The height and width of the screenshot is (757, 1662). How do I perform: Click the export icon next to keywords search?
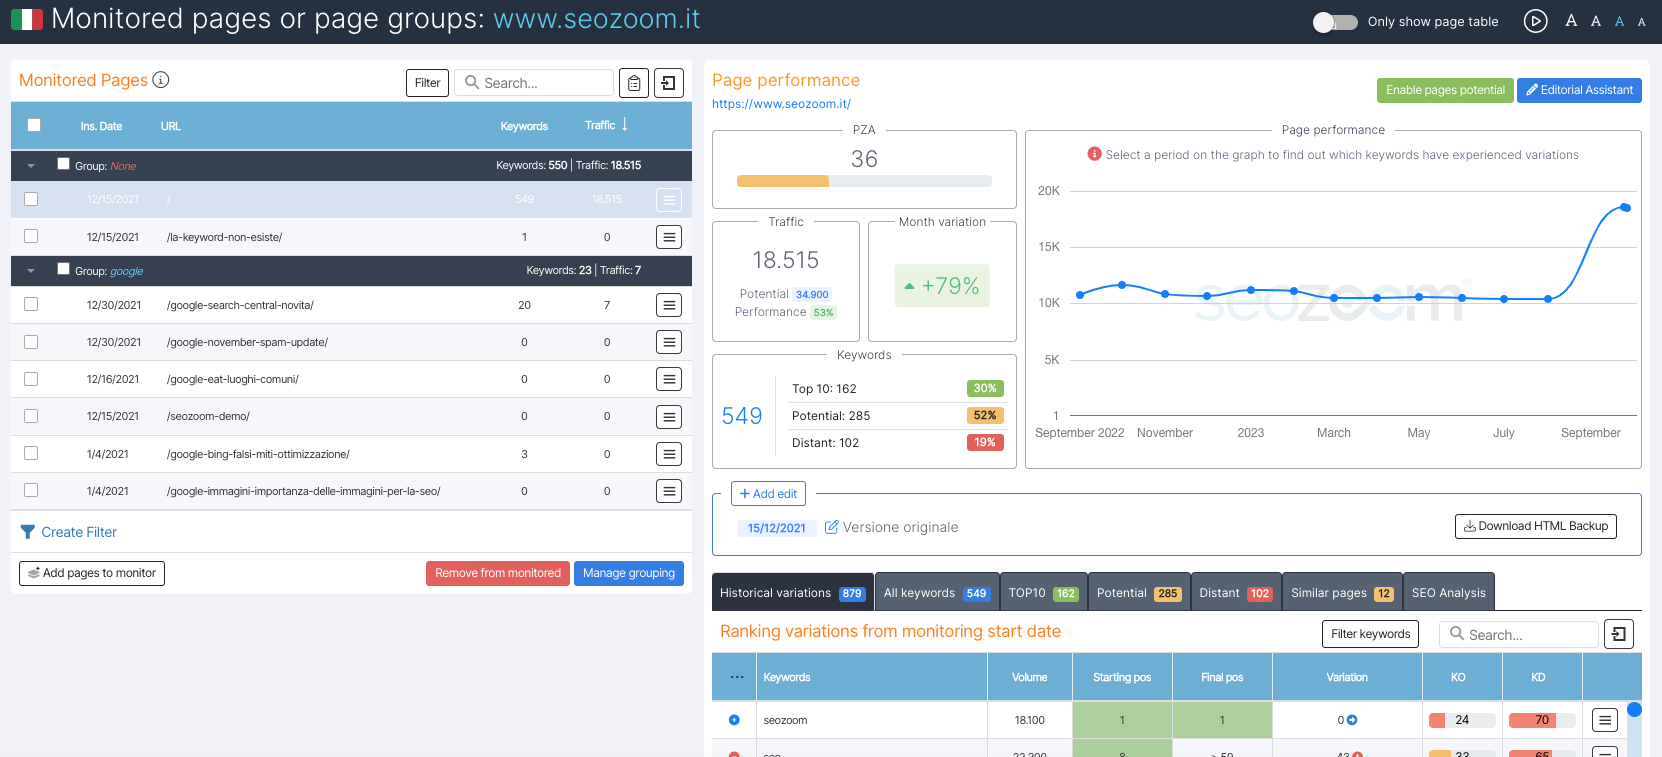coord(1619,634)
